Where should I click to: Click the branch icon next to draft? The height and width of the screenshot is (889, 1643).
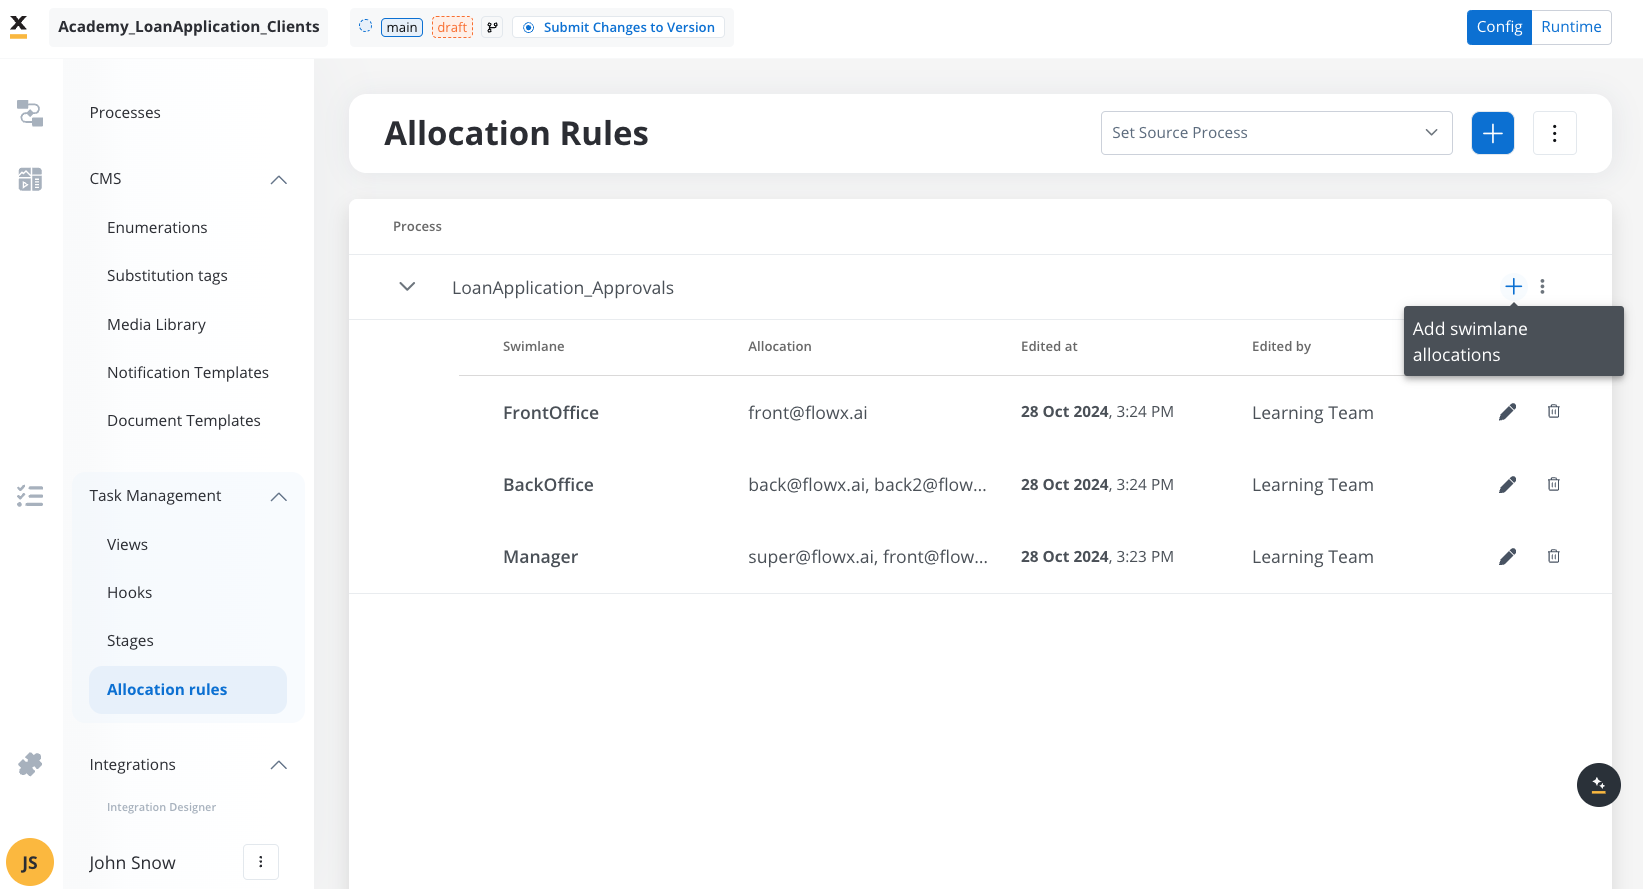coord(492,27)
